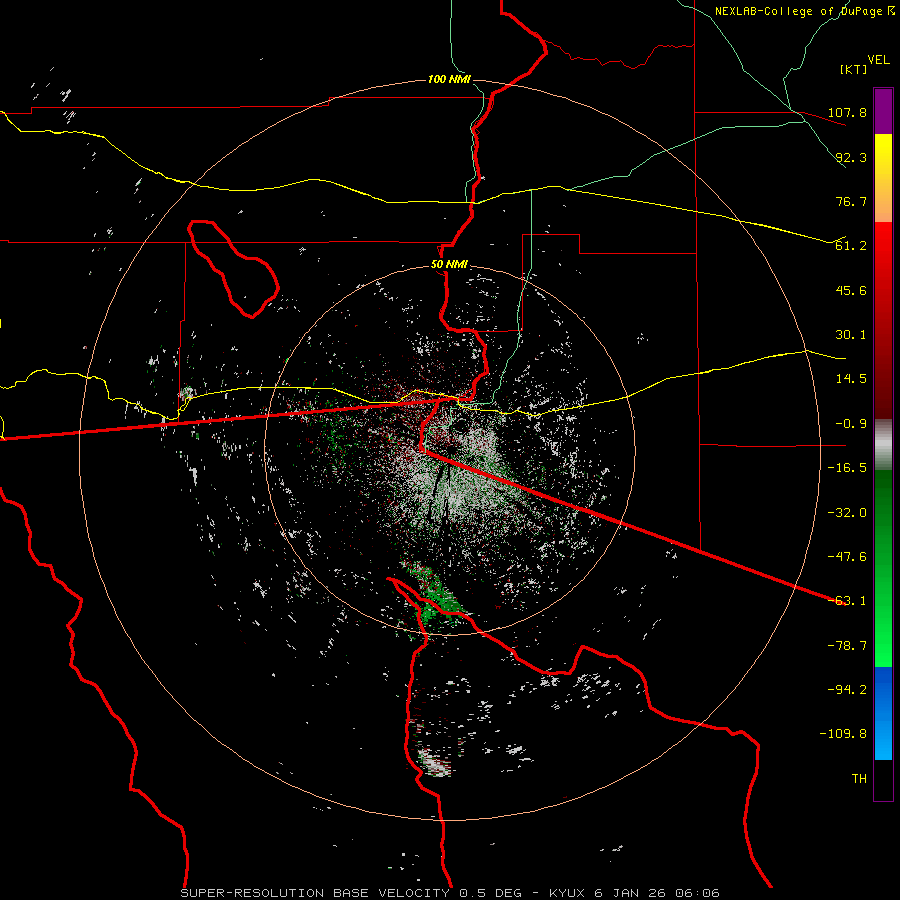Select the 76.7 velocity scale value

tap(851, 201)
